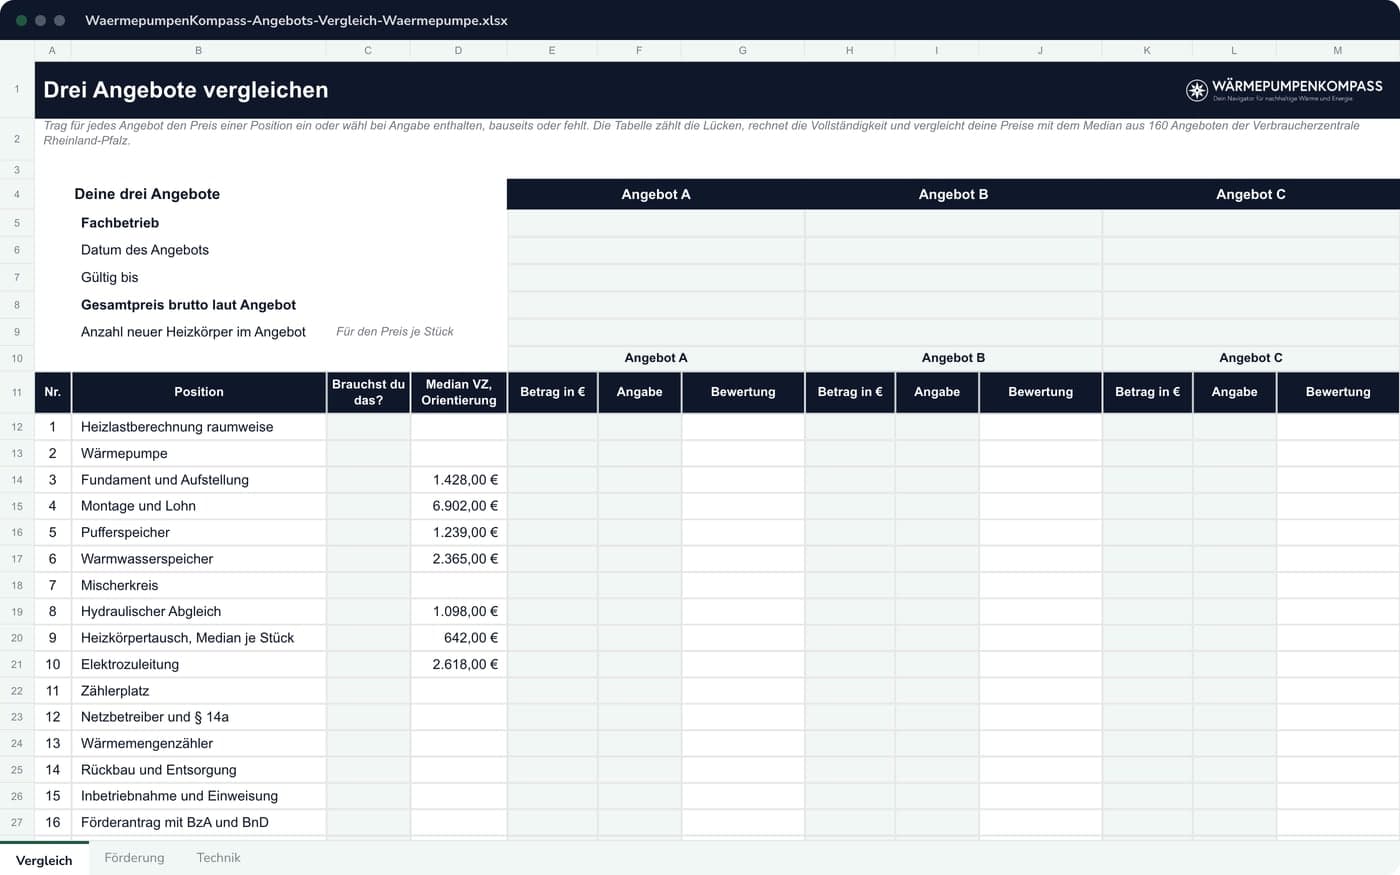This screenshot has width=1400, height=875.
Task: Click the median value 6.902,00 €
Action: click(459, 506)
